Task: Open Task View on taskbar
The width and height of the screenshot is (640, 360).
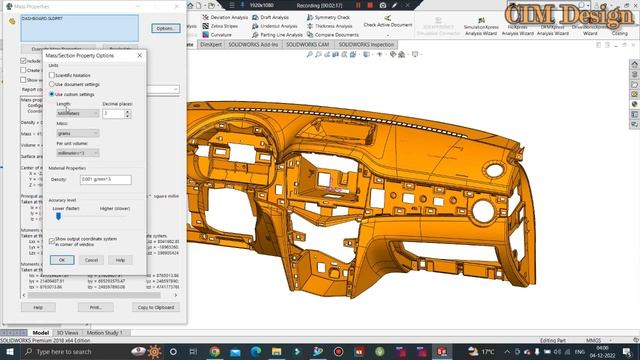Action: (193, 351)
